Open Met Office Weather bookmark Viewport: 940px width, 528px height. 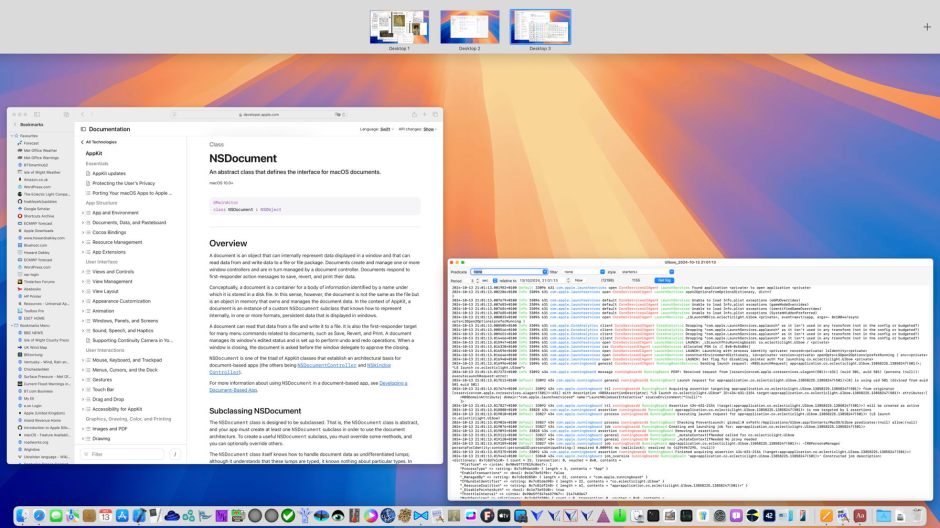[40, 150]
